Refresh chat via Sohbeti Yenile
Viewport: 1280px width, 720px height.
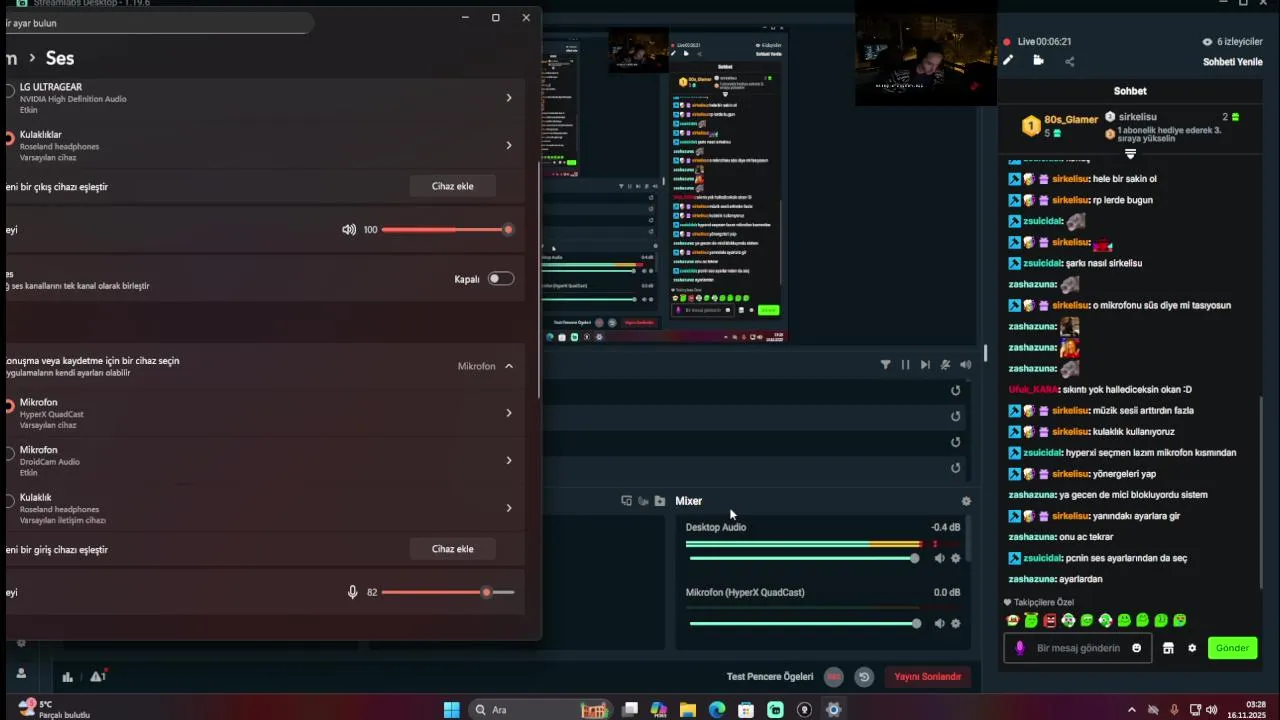point(1232,61)
